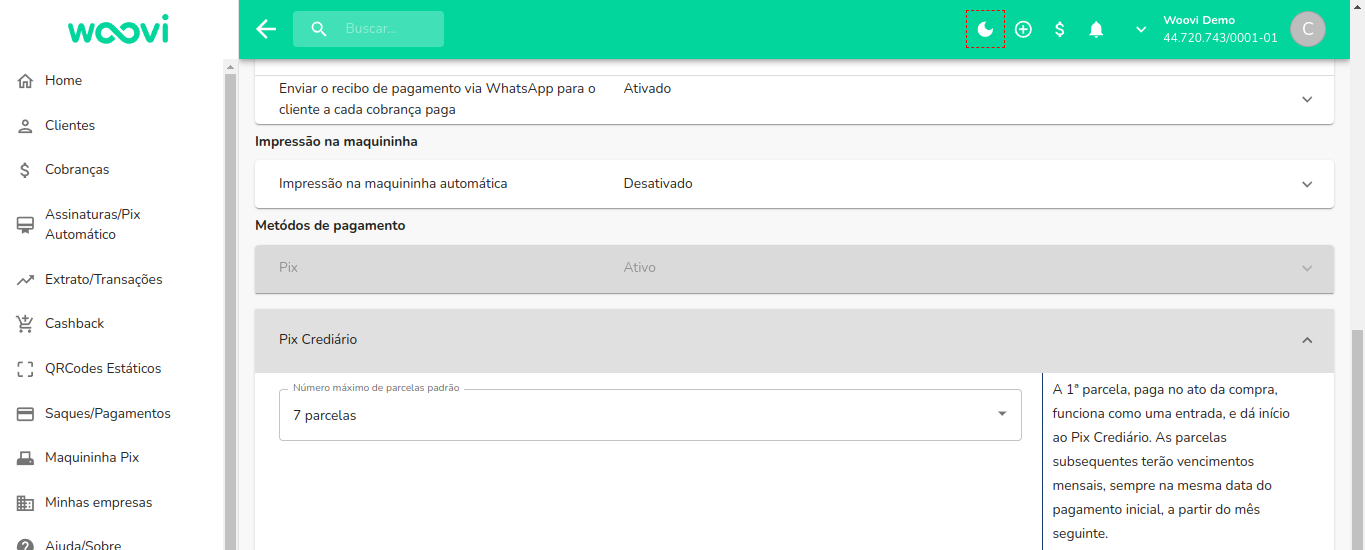
Task: Click the Woovi logo
Action: pyautogui.click(x=118, y=30)
